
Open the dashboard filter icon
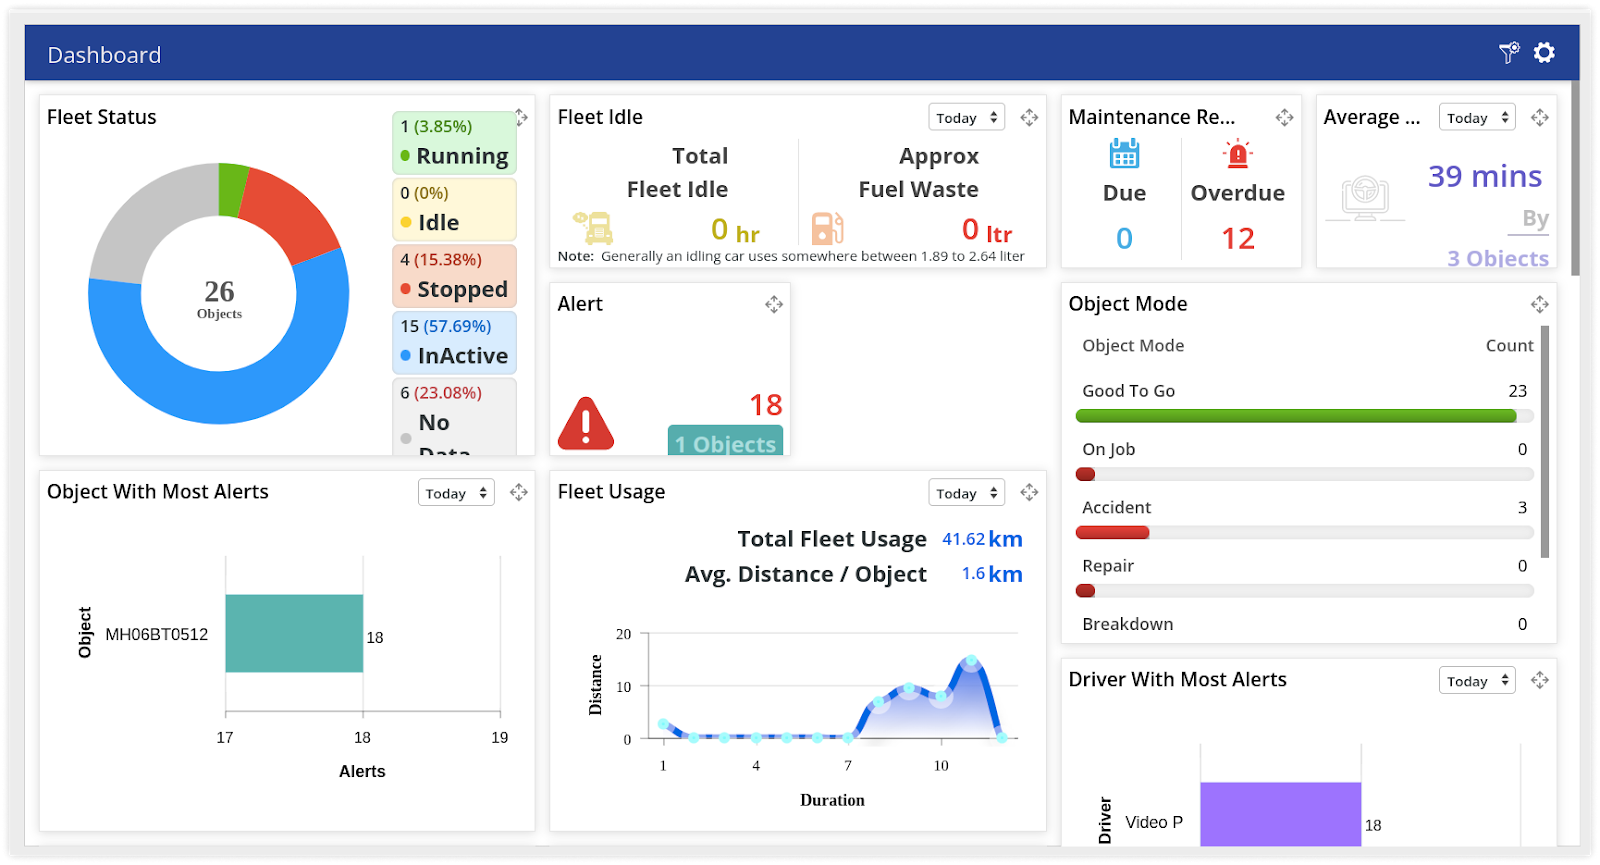coord(1509,53)
